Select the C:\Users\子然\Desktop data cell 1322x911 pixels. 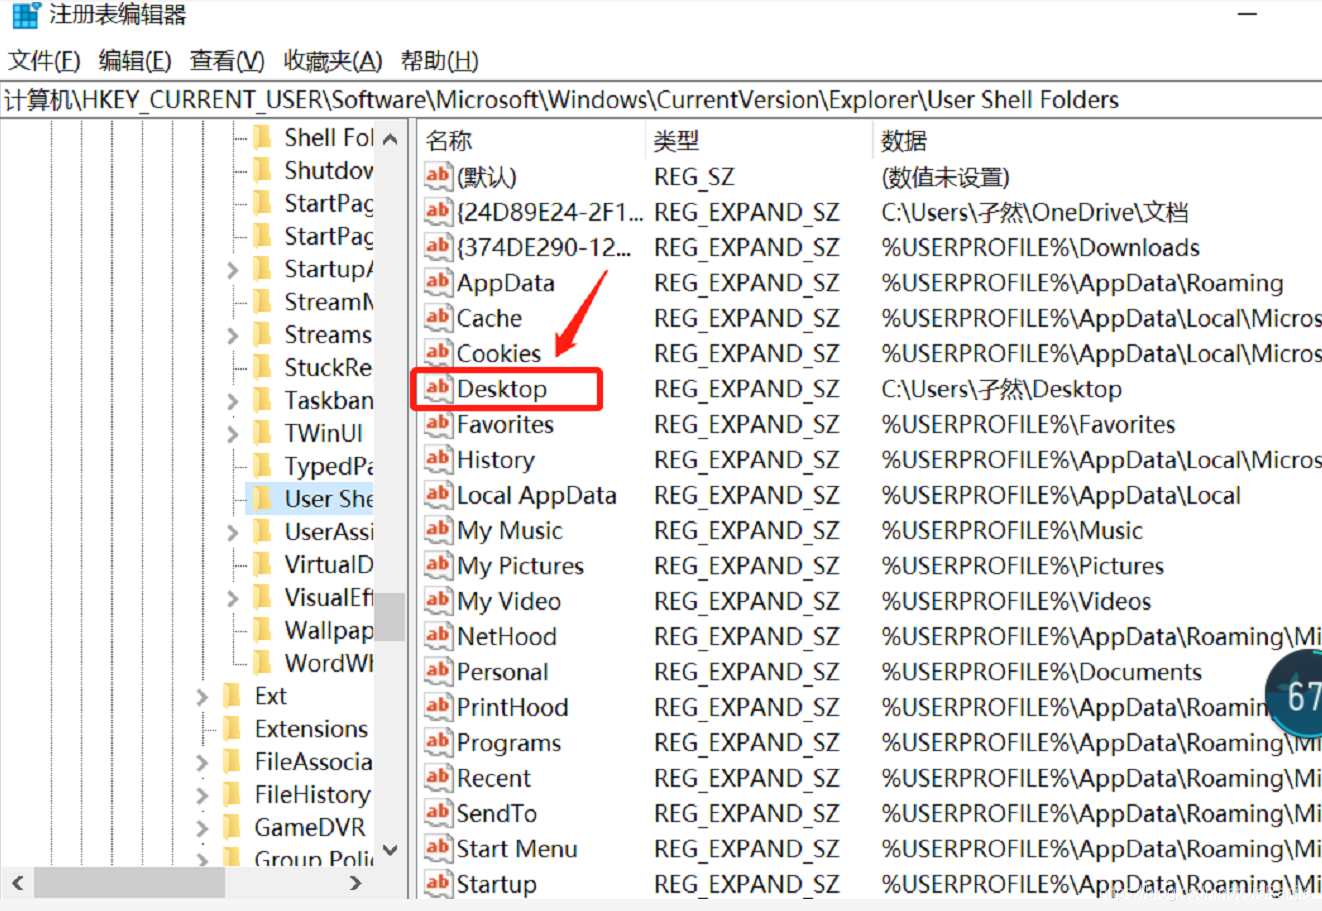coord(1001,389)
